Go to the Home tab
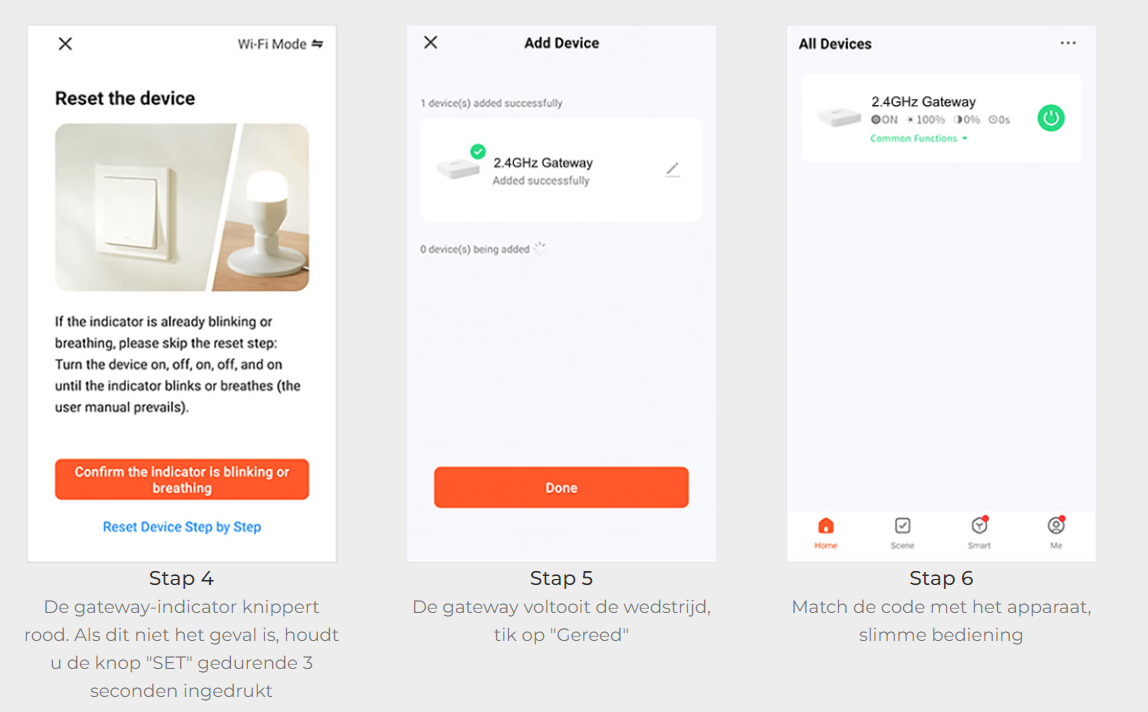This screenshot has width=1148, height=712. coord(825,532)
